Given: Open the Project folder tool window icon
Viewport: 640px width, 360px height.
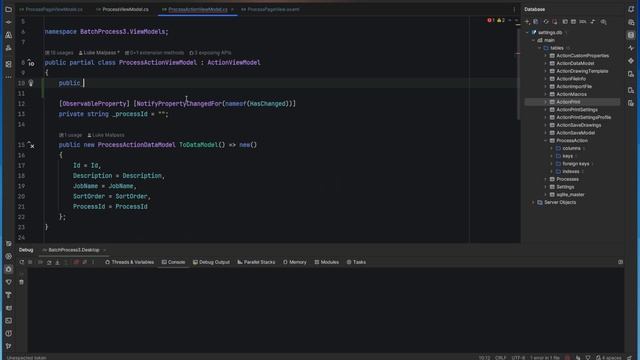Looking at the screenshot, I should pos(8,9).
